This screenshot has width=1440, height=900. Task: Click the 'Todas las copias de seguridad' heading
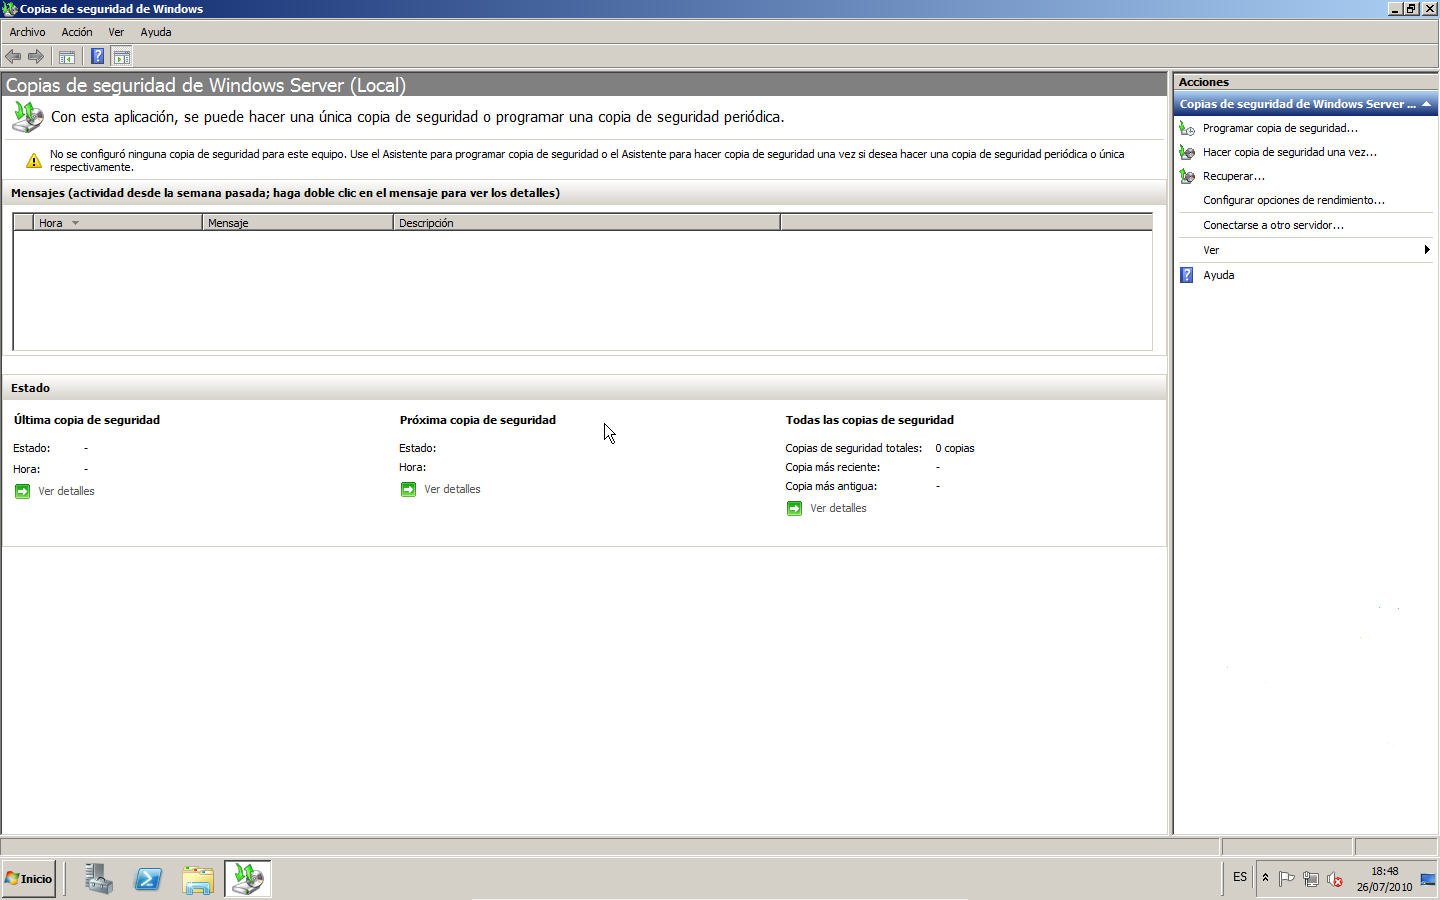[x=870, y=420]
